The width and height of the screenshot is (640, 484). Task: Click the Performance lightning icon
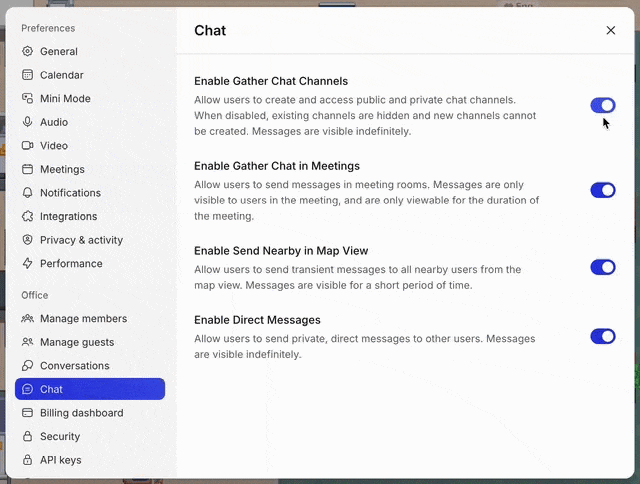click(x=27, y=264)
